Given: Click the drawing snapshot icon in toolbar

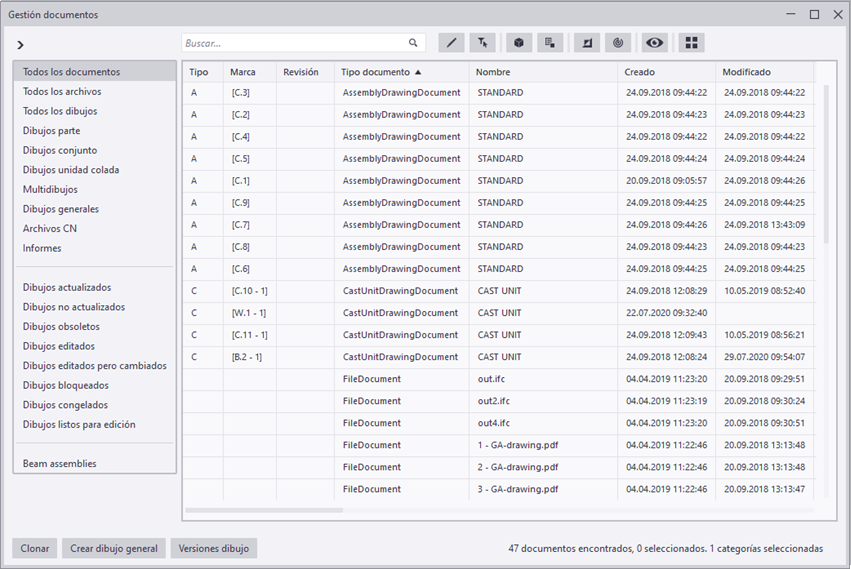Looking at the screenshot, I should [x=587, y=43].
